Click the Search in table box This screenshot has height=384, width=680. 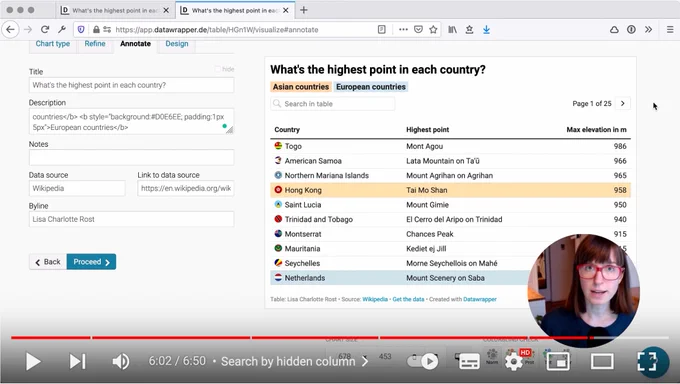click(333, 104)
